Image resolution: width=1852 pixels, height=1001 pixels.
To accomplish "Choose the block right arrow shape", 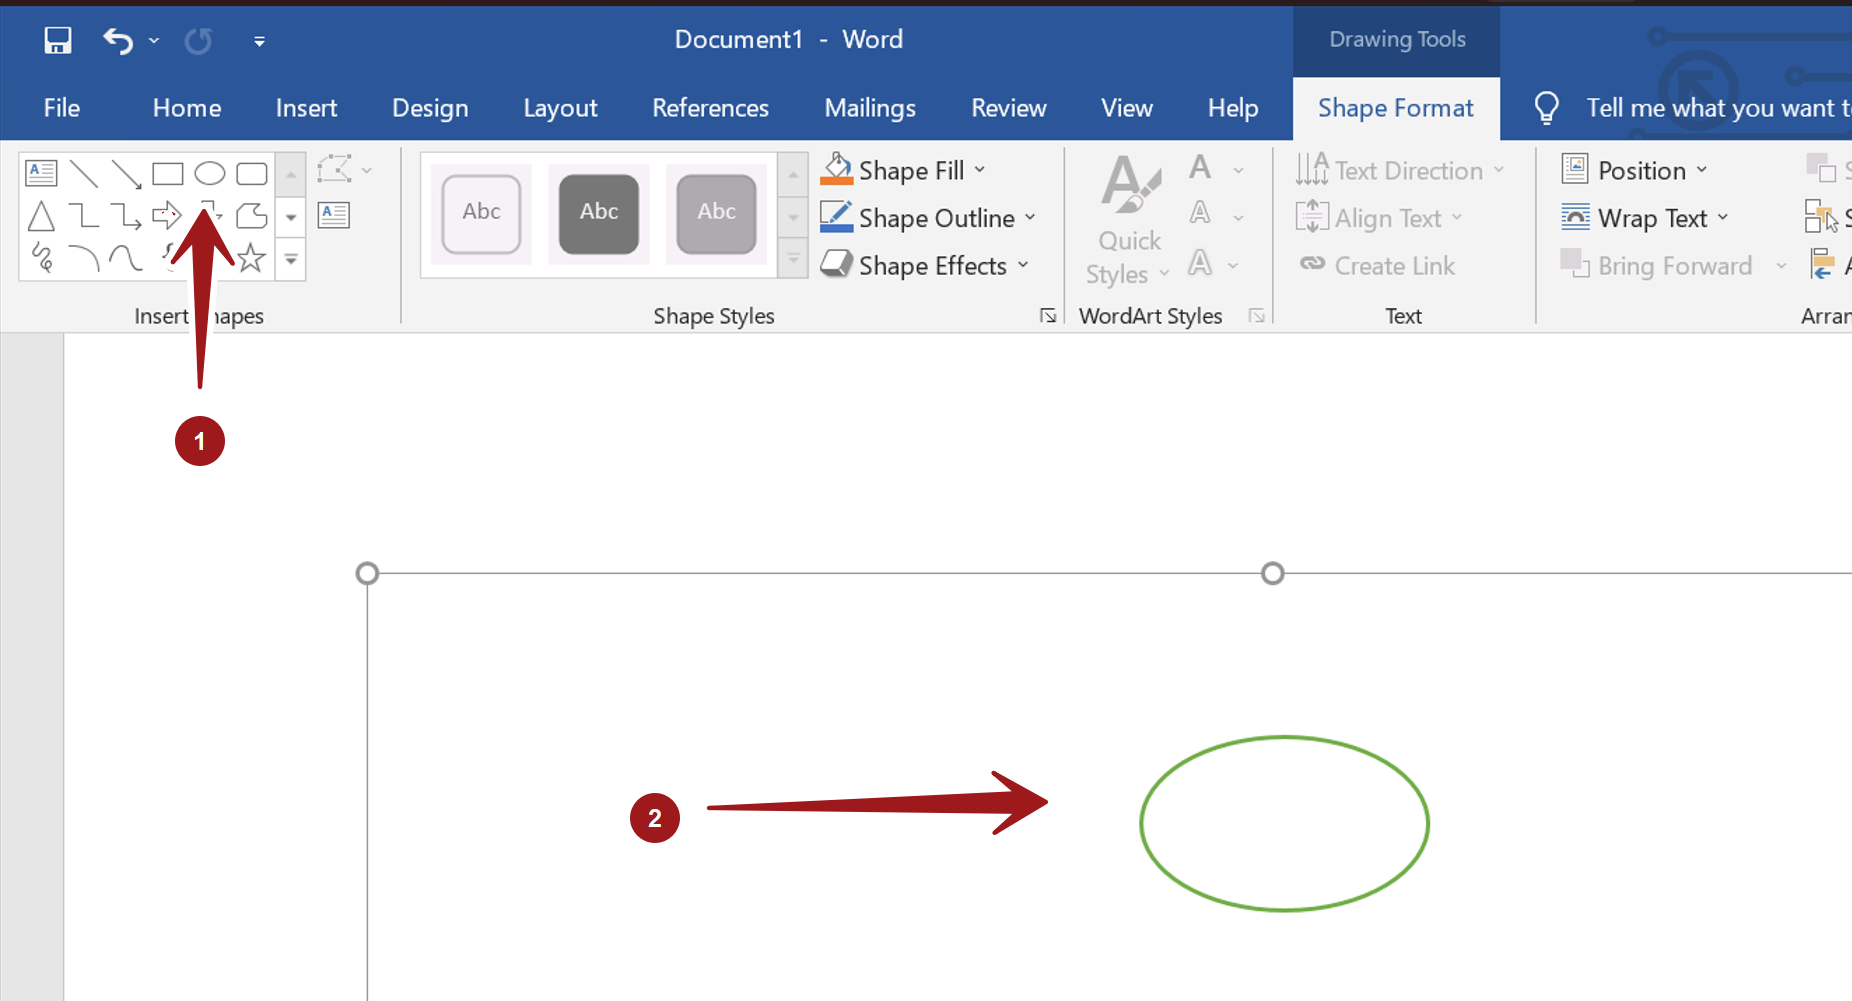I will click(166, 215).
